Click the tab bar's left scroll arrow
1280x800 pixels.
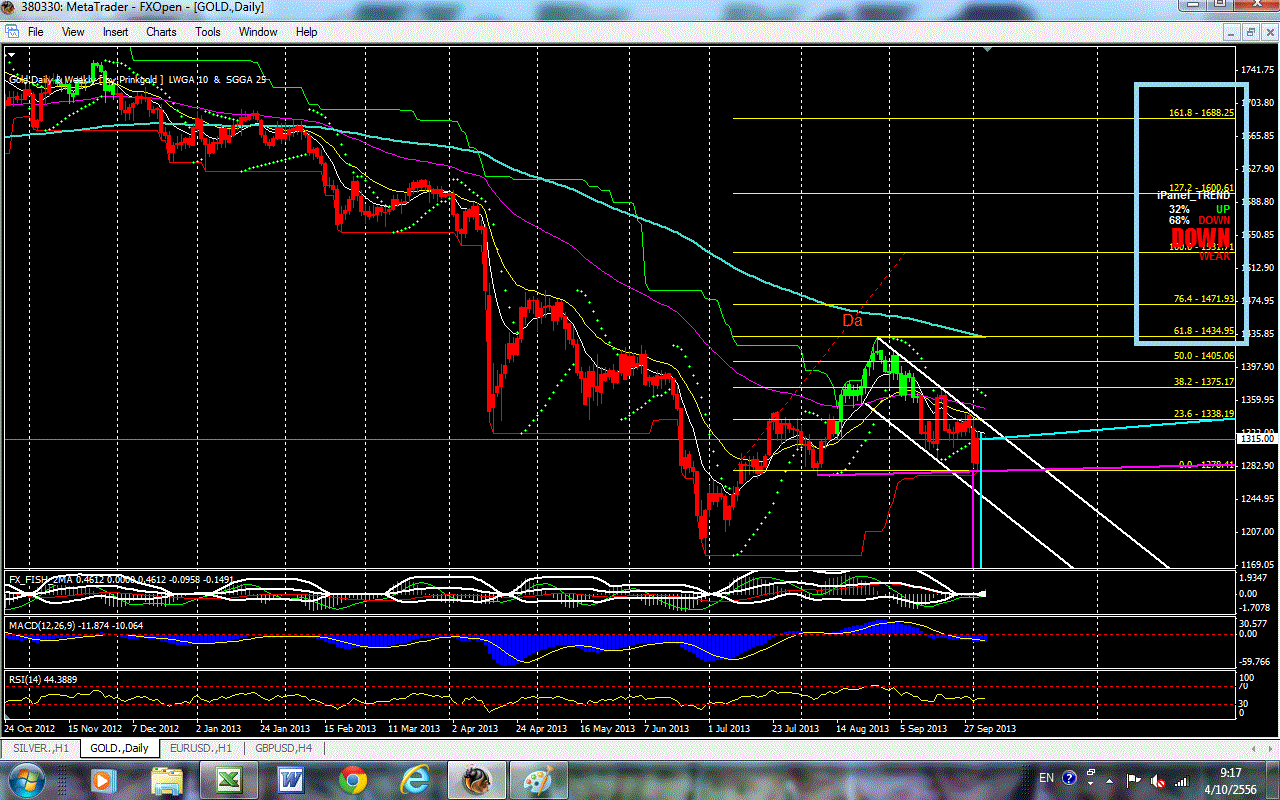[x=1254, y=748]
